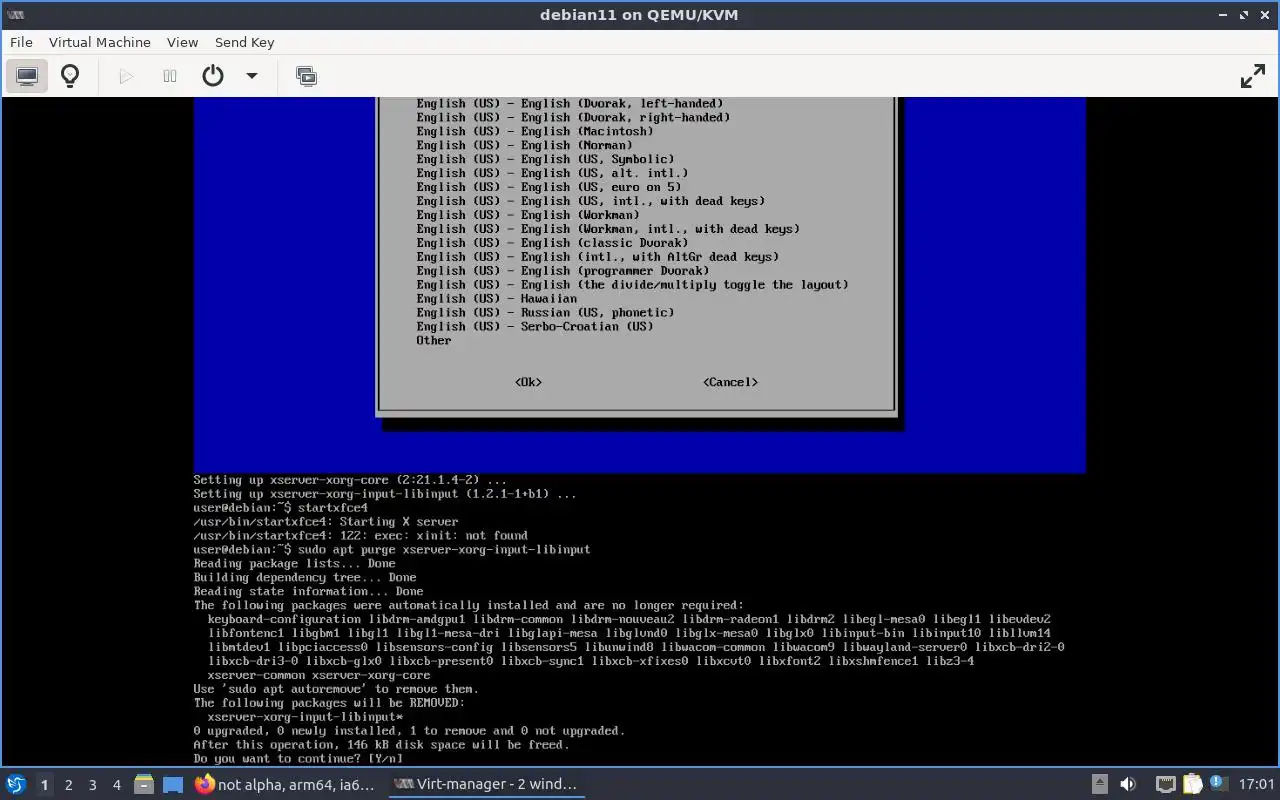Click the Run virtual machine play icon

(126, 76)
